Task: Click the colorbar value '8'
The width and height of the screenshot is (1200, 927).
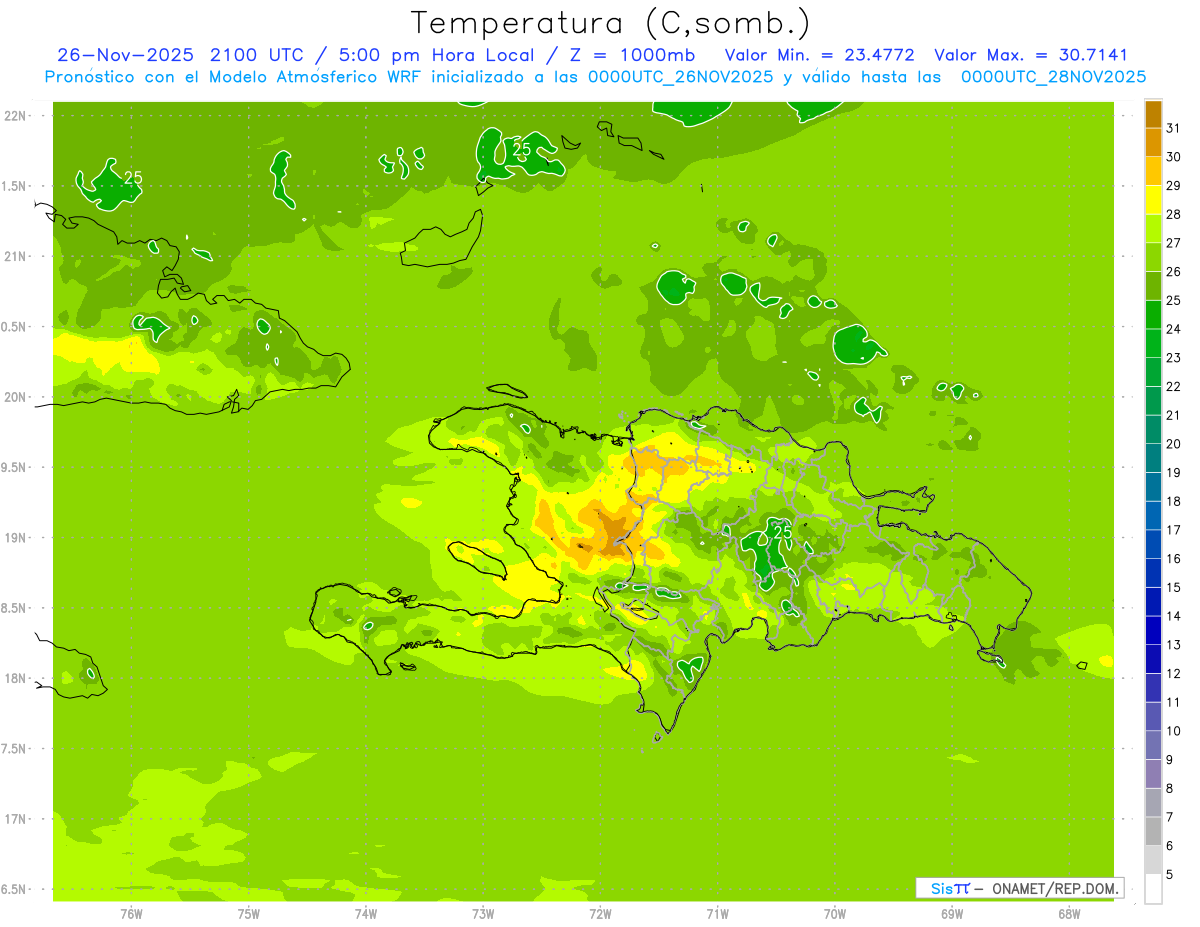Action: click(x=1170, y=788)
